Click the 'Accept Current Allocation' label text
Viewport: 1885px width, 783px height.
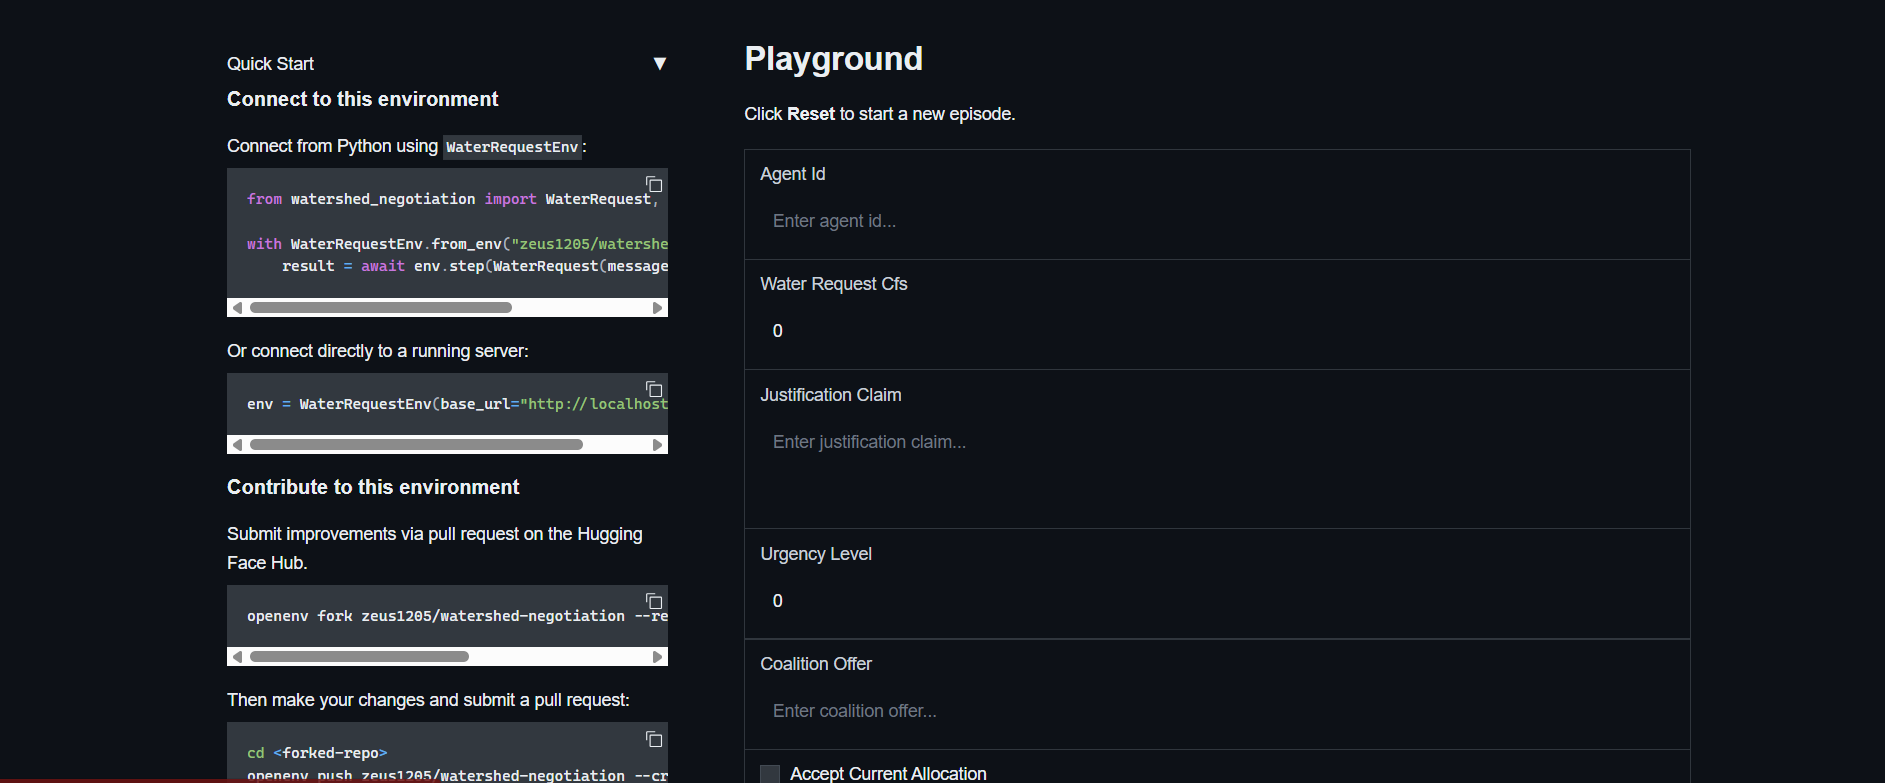(888, 774)
